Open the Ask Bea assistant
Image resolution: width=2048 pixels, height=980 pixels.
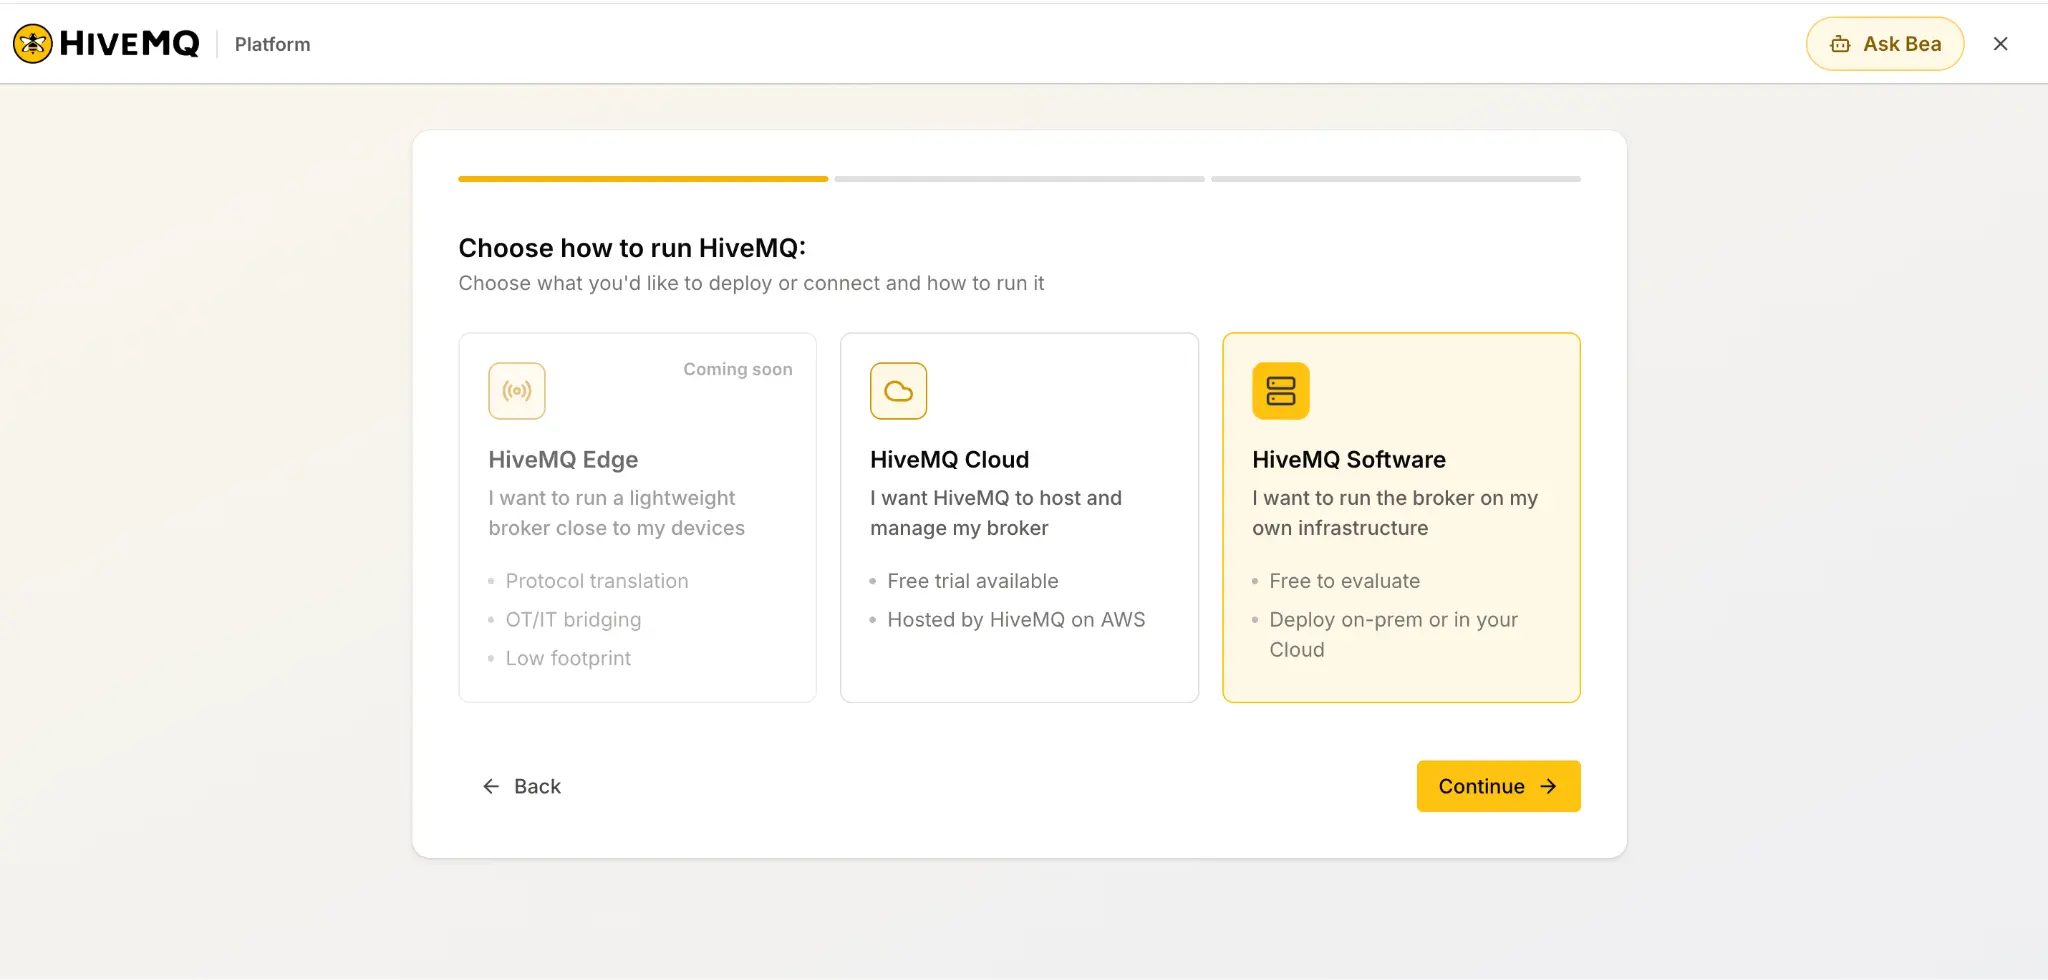pyautogui.click(x=1885, y=44)
